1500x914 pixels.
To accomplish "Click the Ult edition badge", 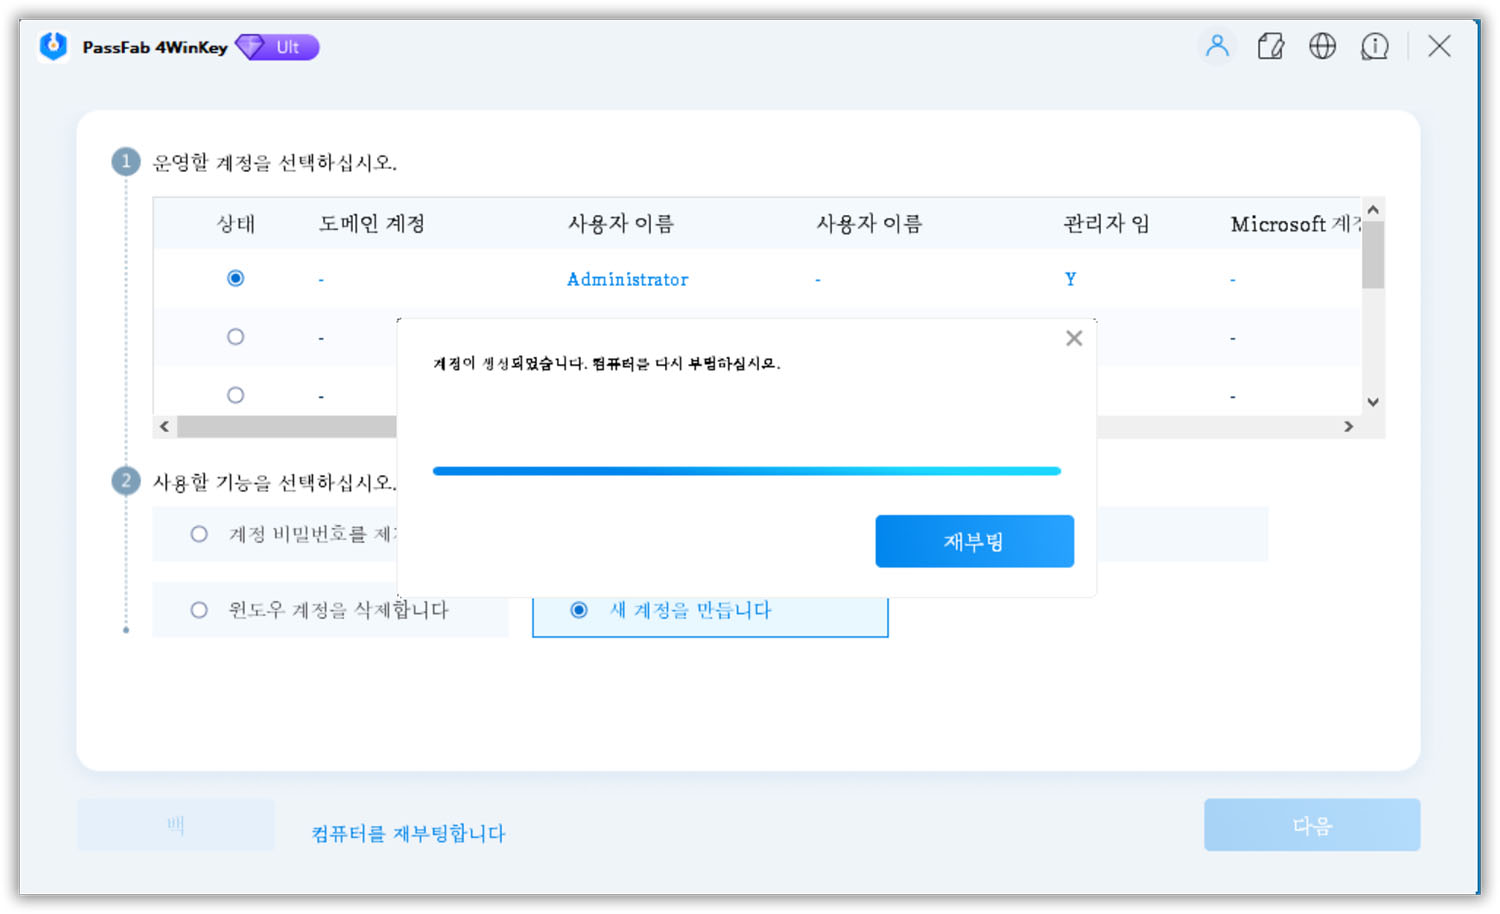I will [x=277, y=47].
